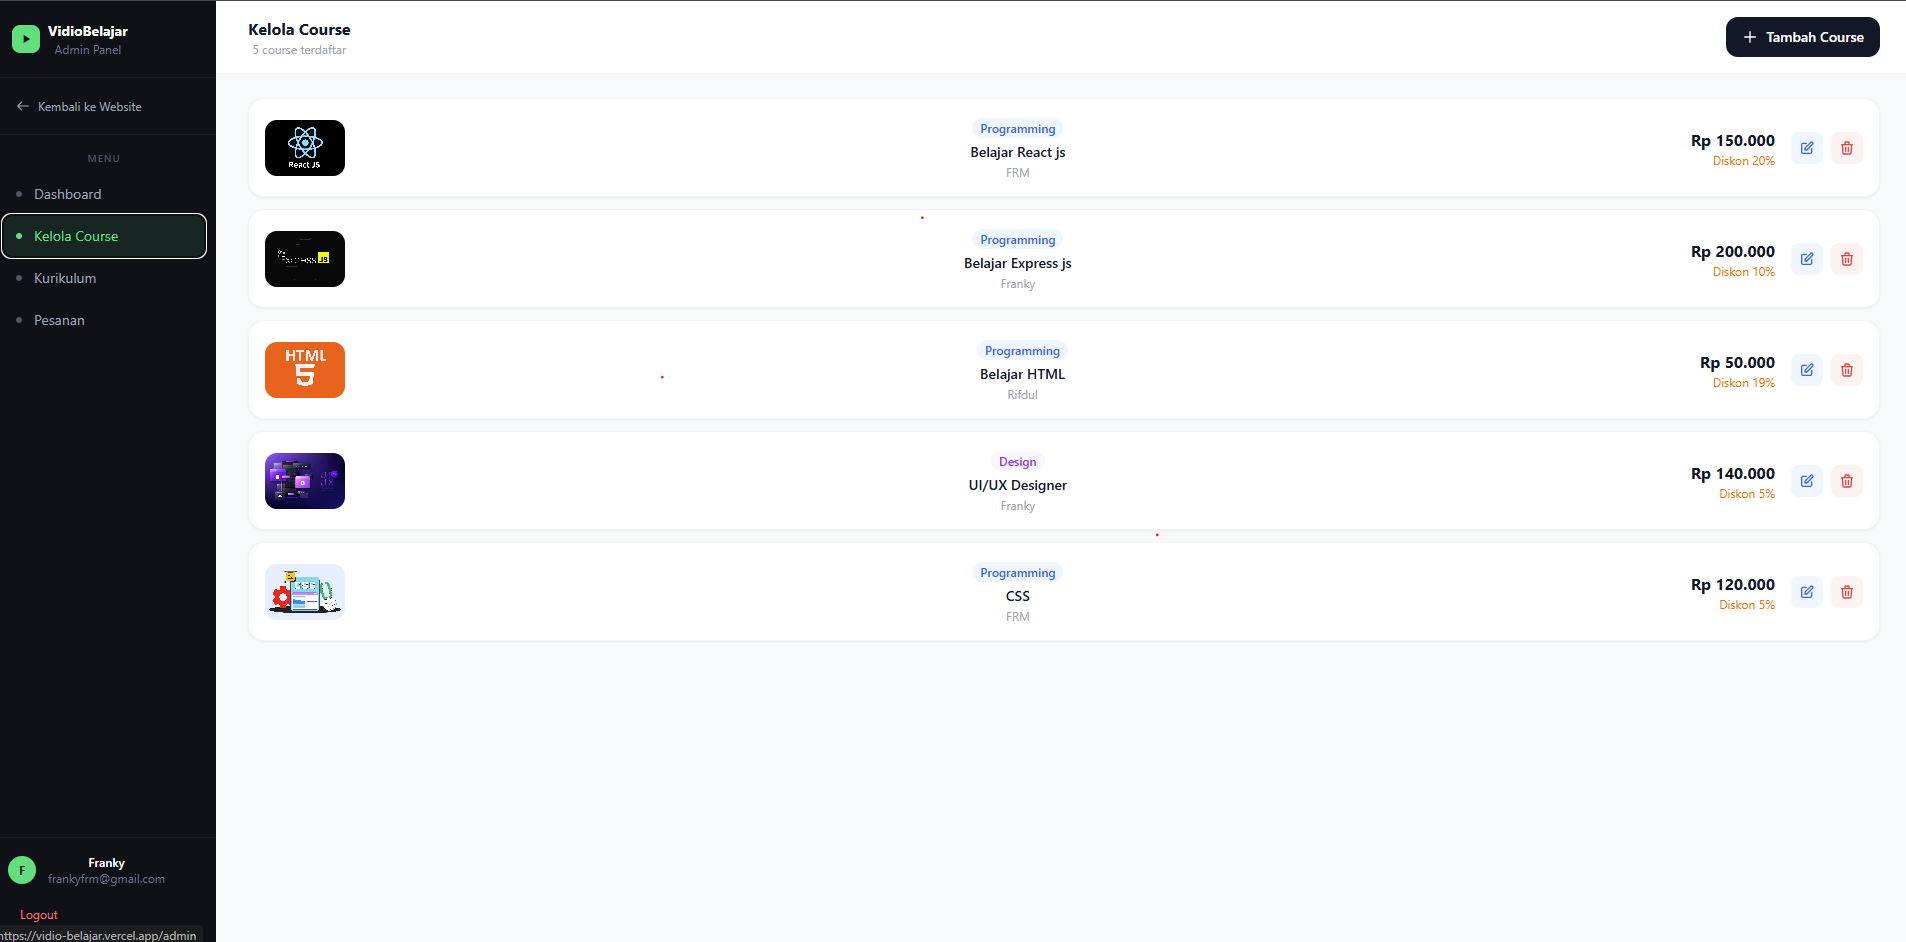This screenshot has width=1906, height=942.
Task: Click the title UI/UX Designer
Action: pyautogui.click(x=1018, y=485)
